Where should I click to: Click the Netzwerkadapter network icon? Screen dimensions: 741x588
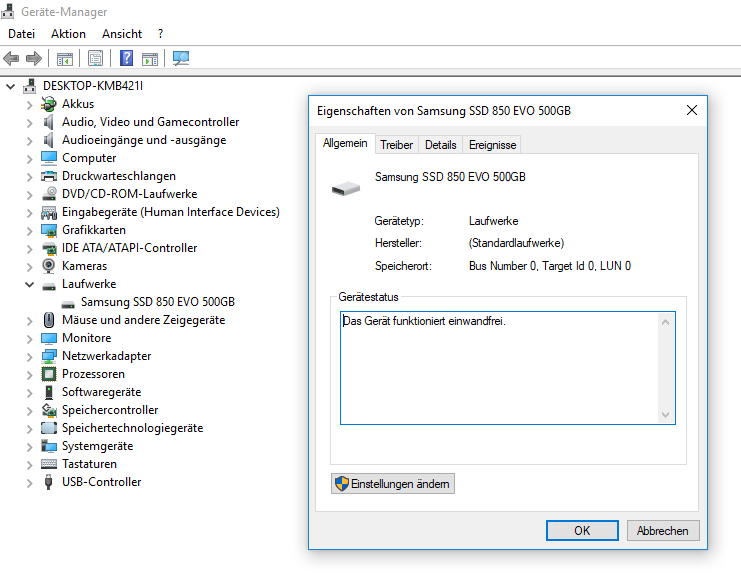49,356
